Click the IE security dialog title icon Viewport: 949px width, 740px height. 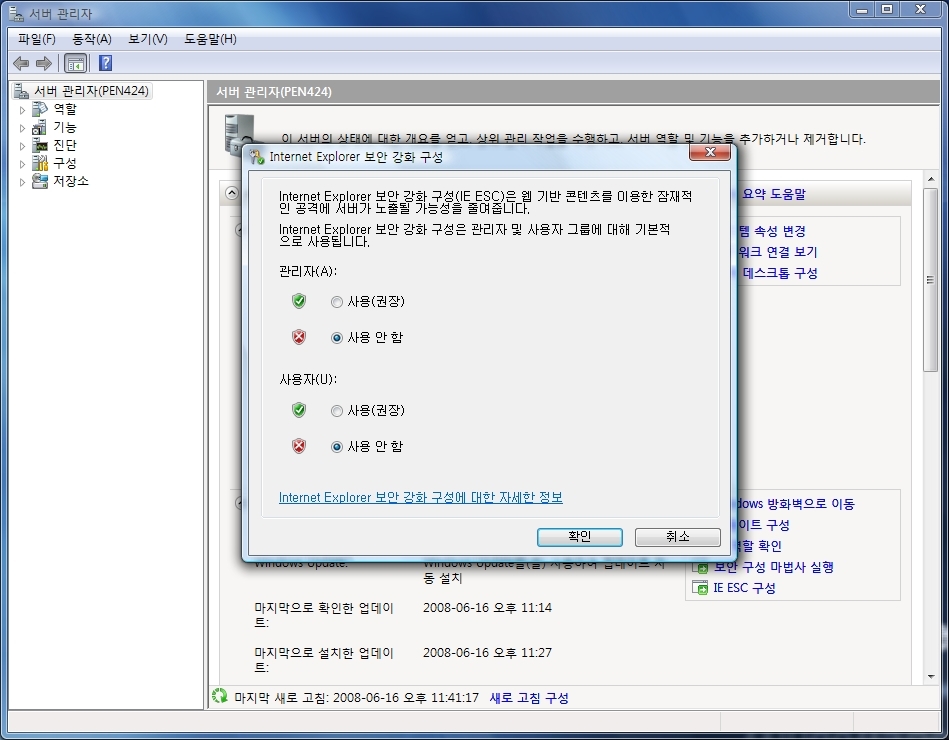(257, 157)
